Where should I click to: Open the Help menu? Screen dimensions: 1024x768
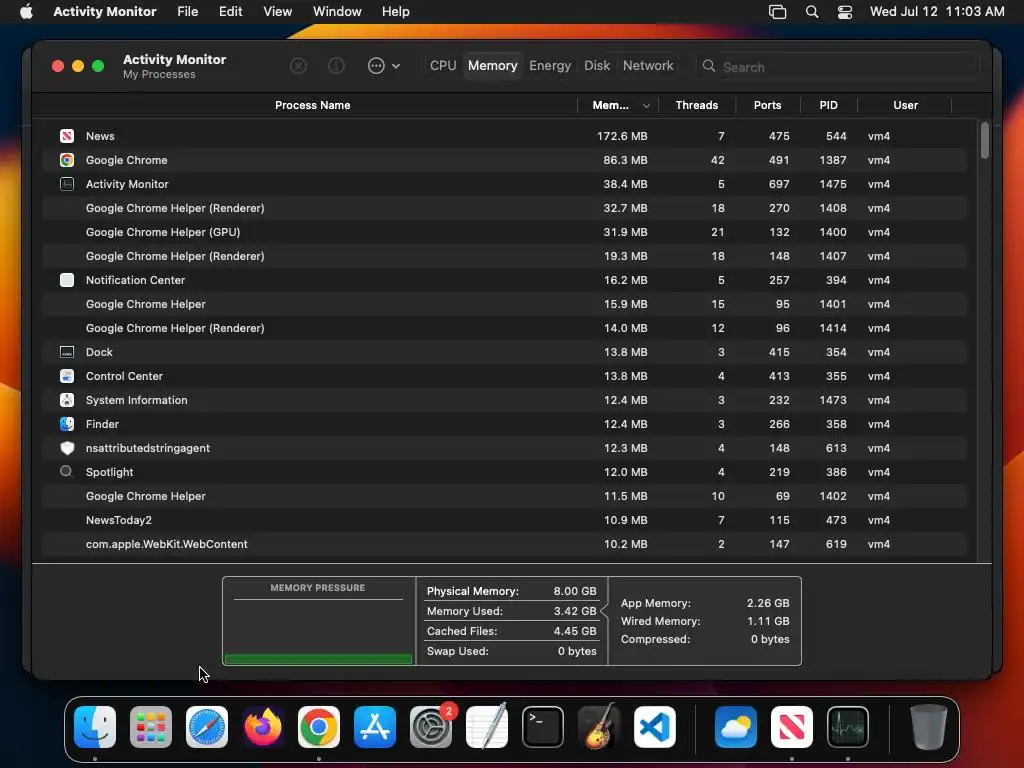click(x=396, y=12)
